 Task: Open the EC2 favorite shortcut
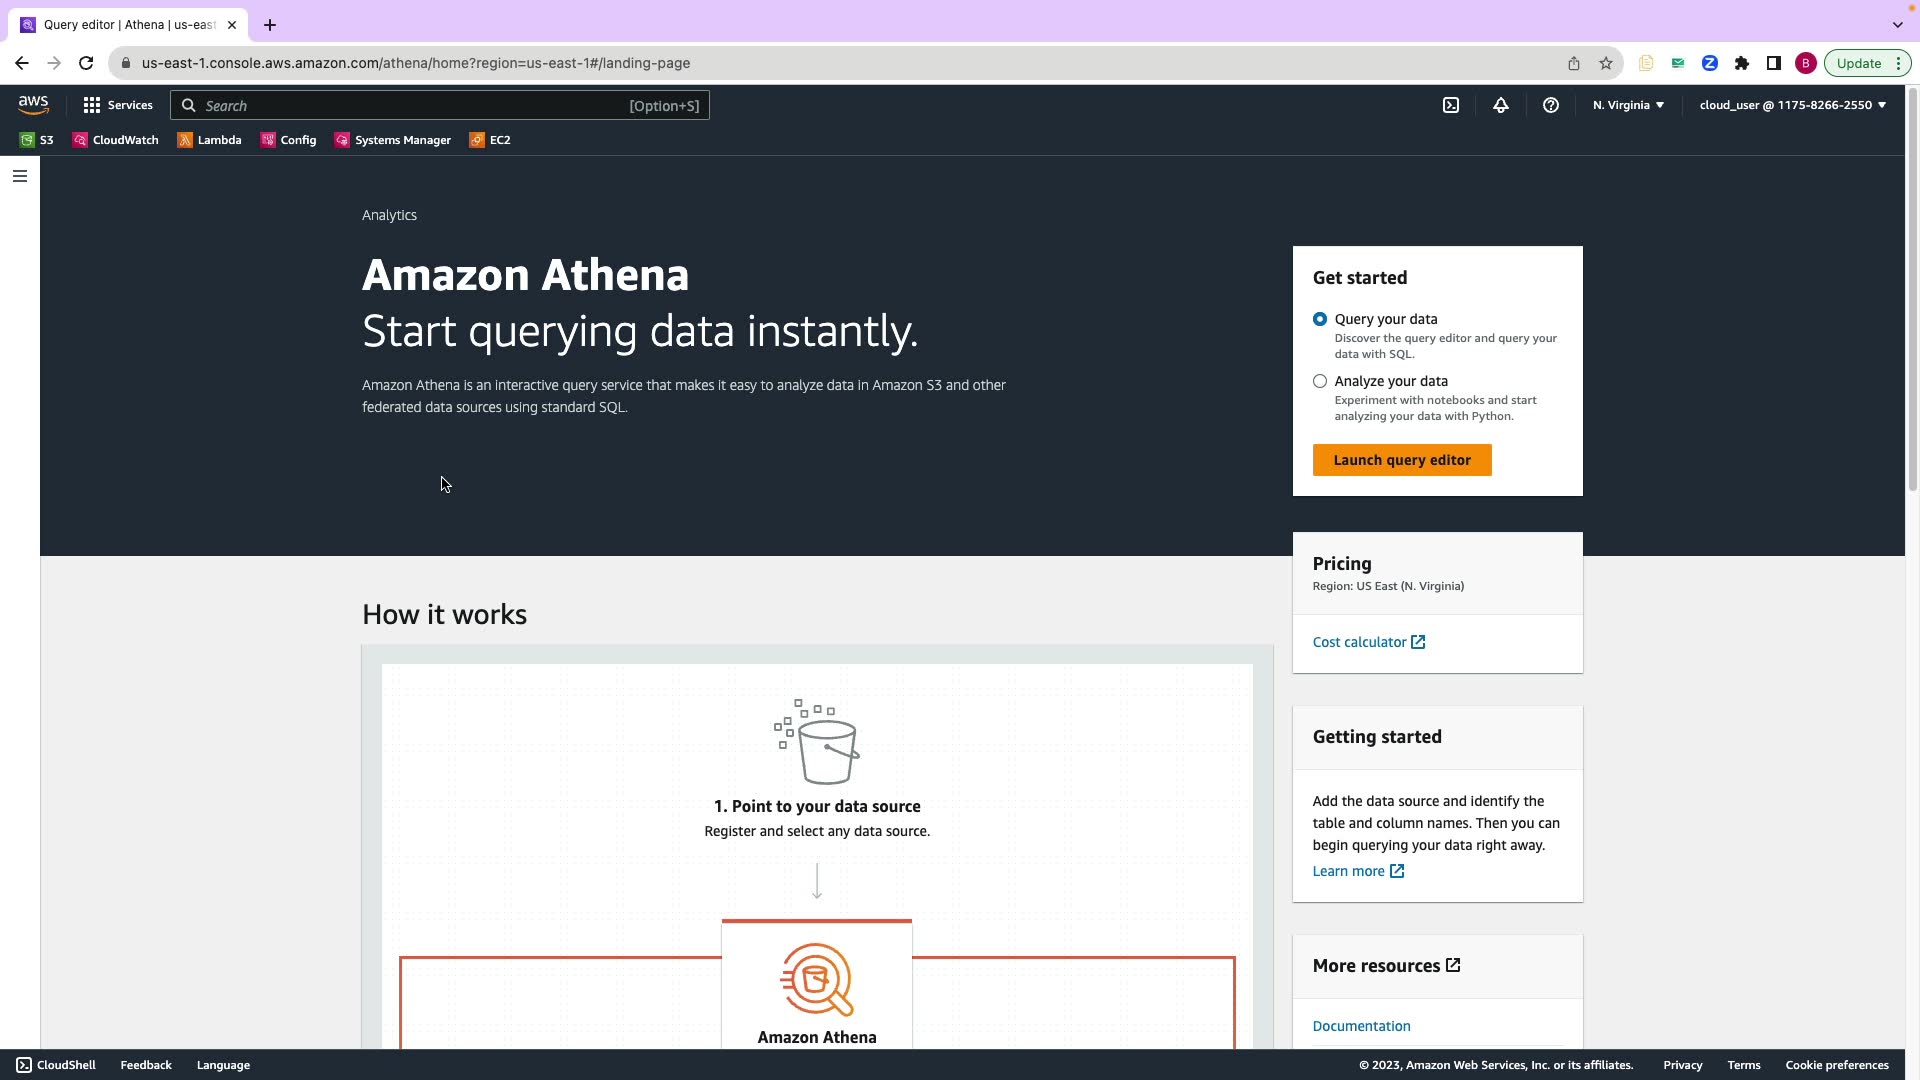490,140
